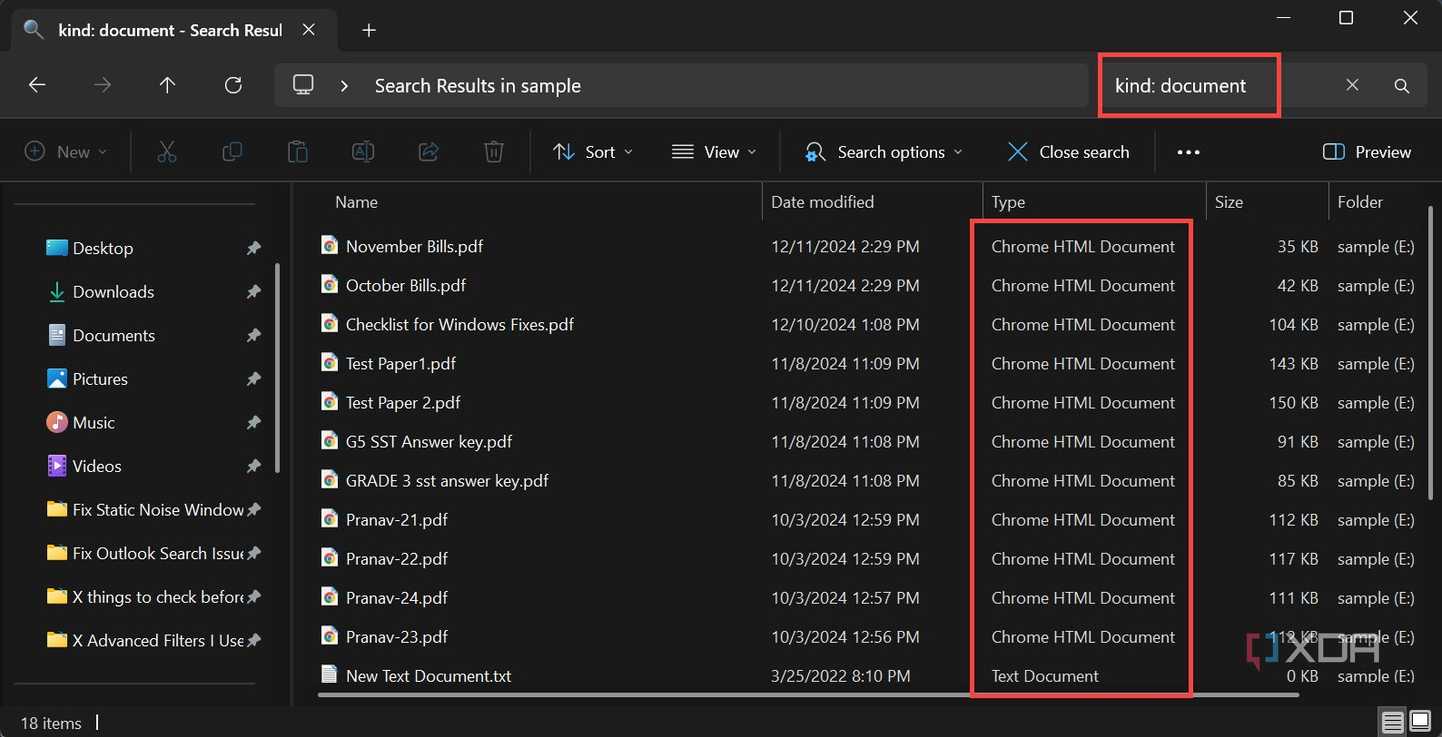Close the 'kind: document' tab
Viewport: 1442px width, 737px height.
pos(309,30)
